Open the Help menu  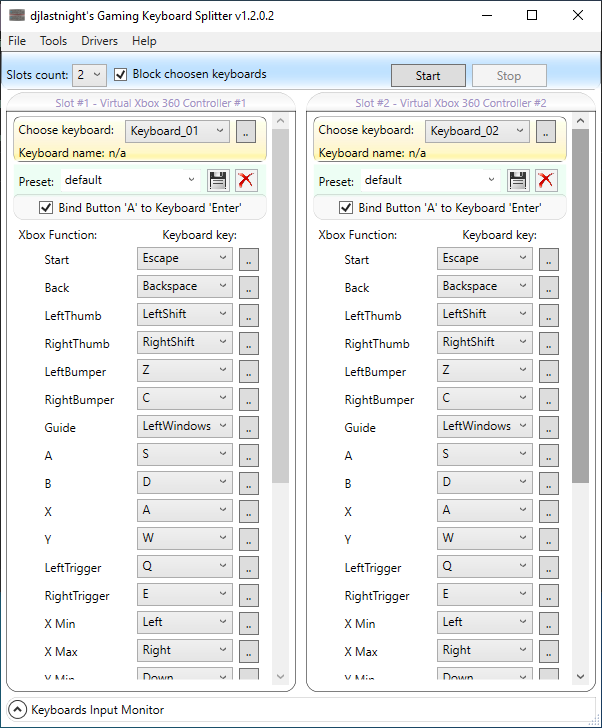coord(144,41)
